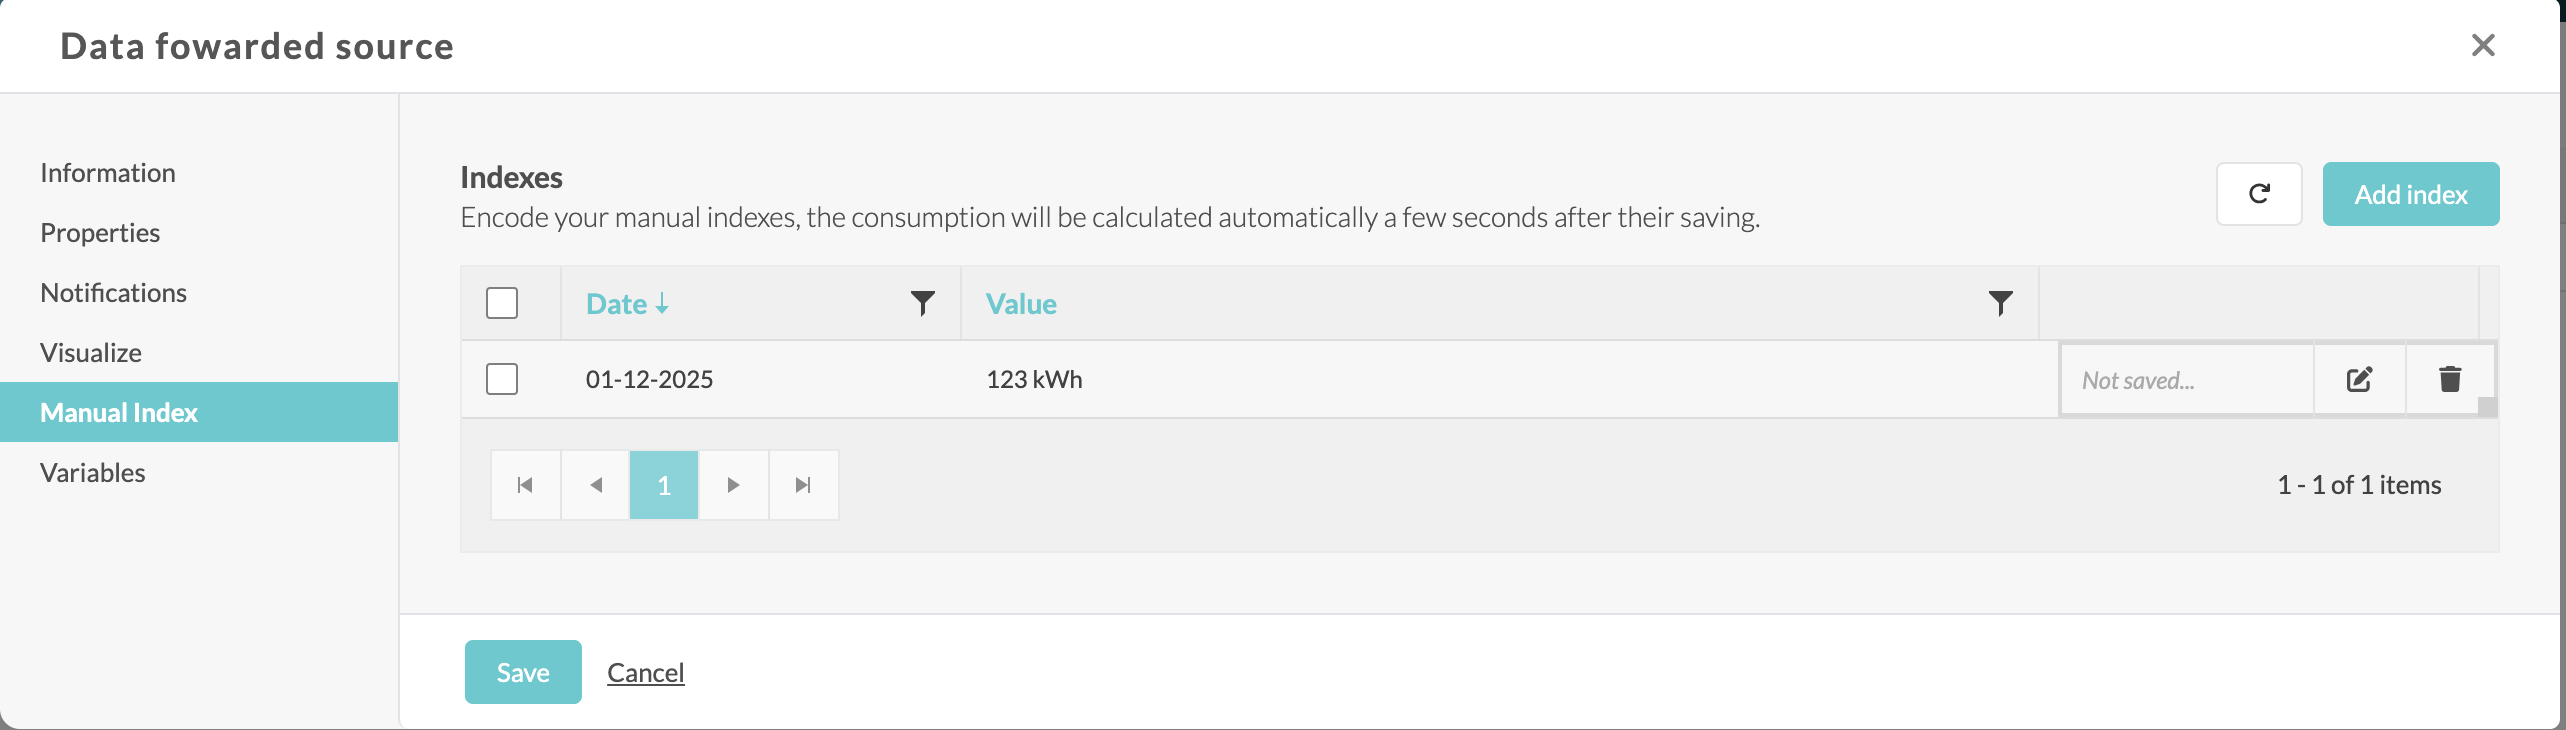The image size is (2566, 730).
Task: Go to the next page
Action: [733, 485]
